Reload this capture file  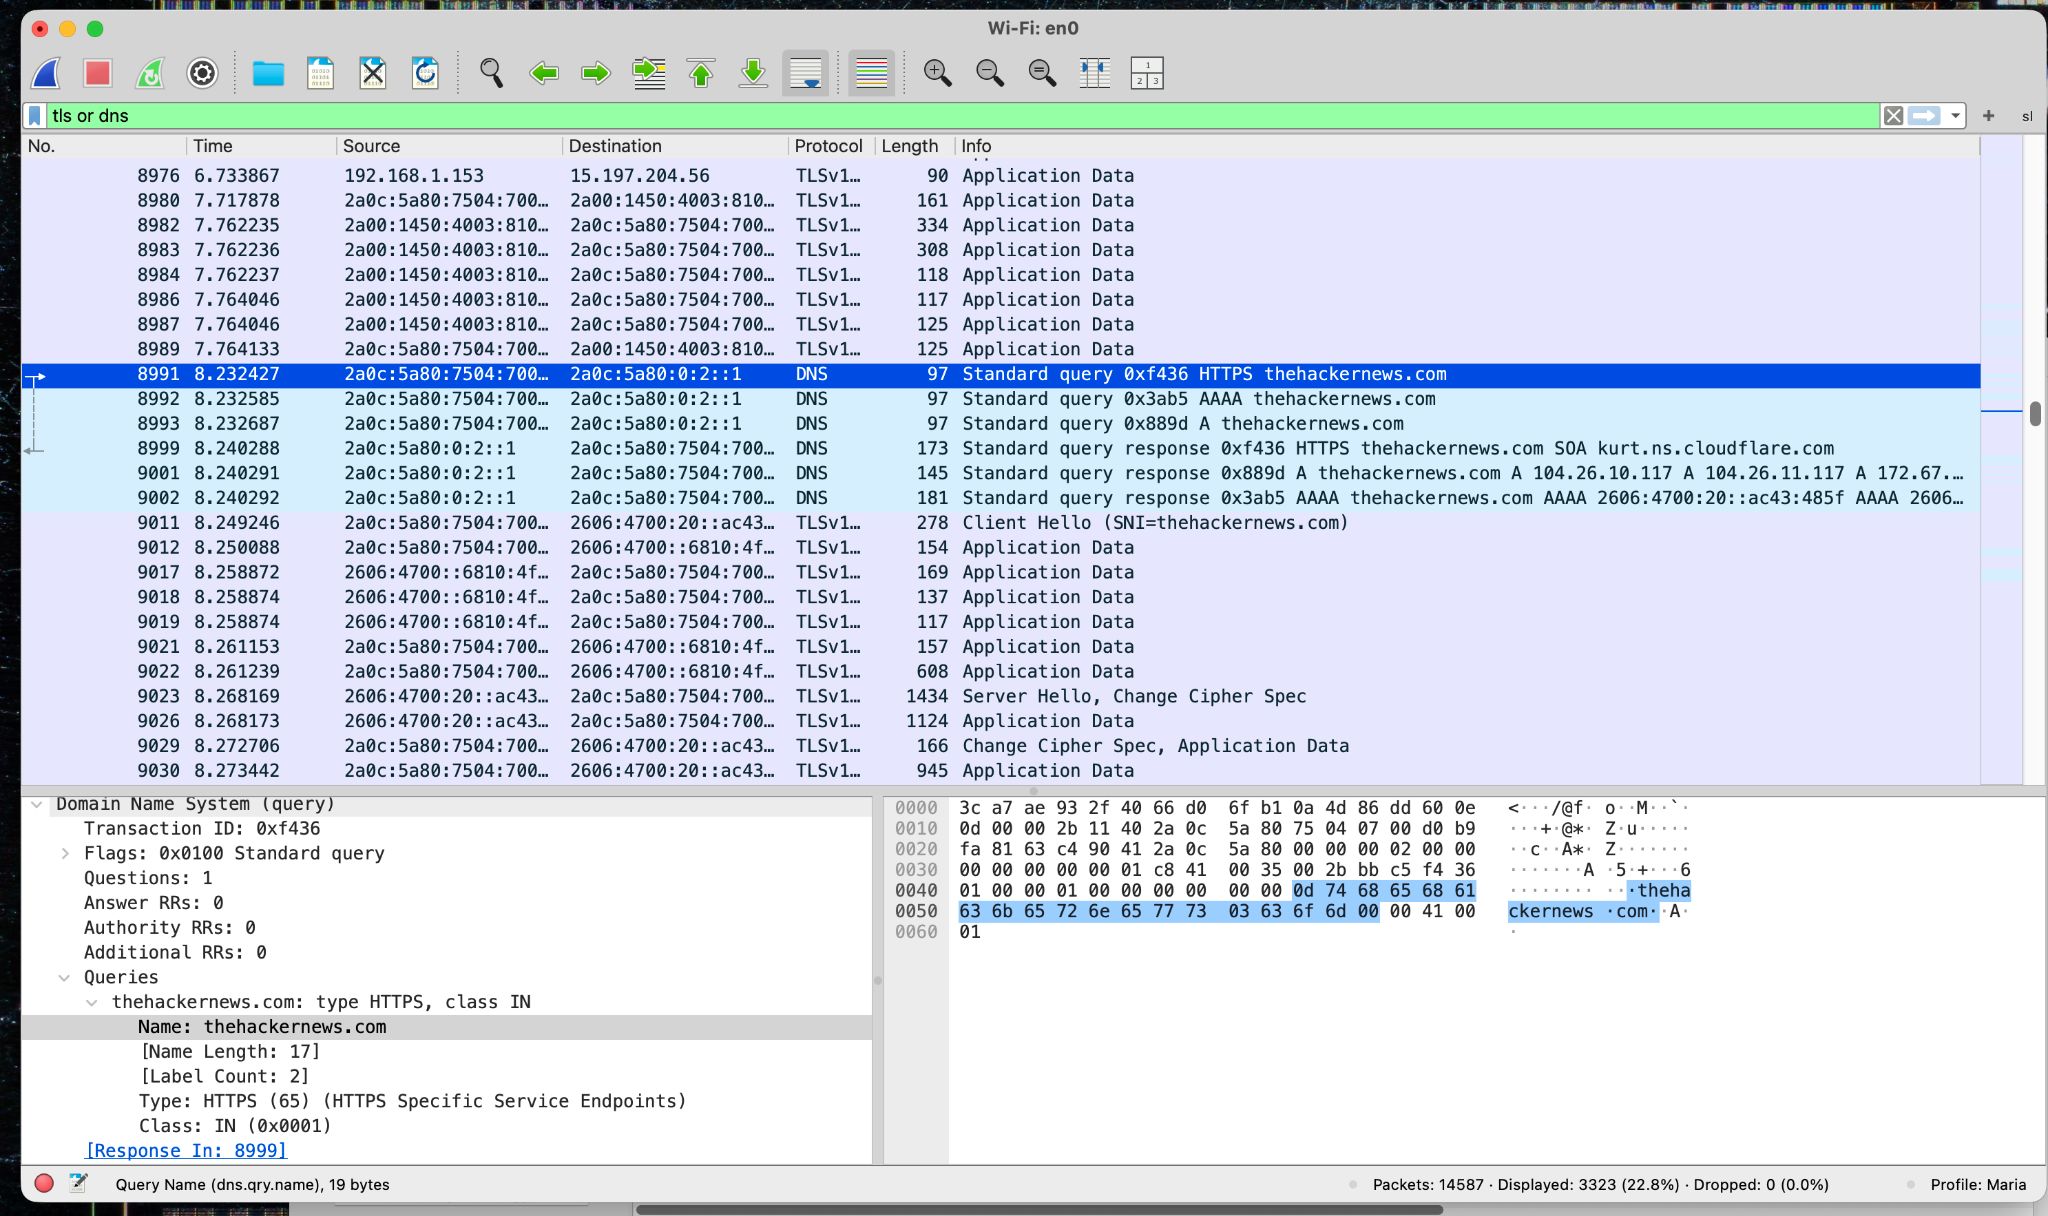tap(425, 73)
